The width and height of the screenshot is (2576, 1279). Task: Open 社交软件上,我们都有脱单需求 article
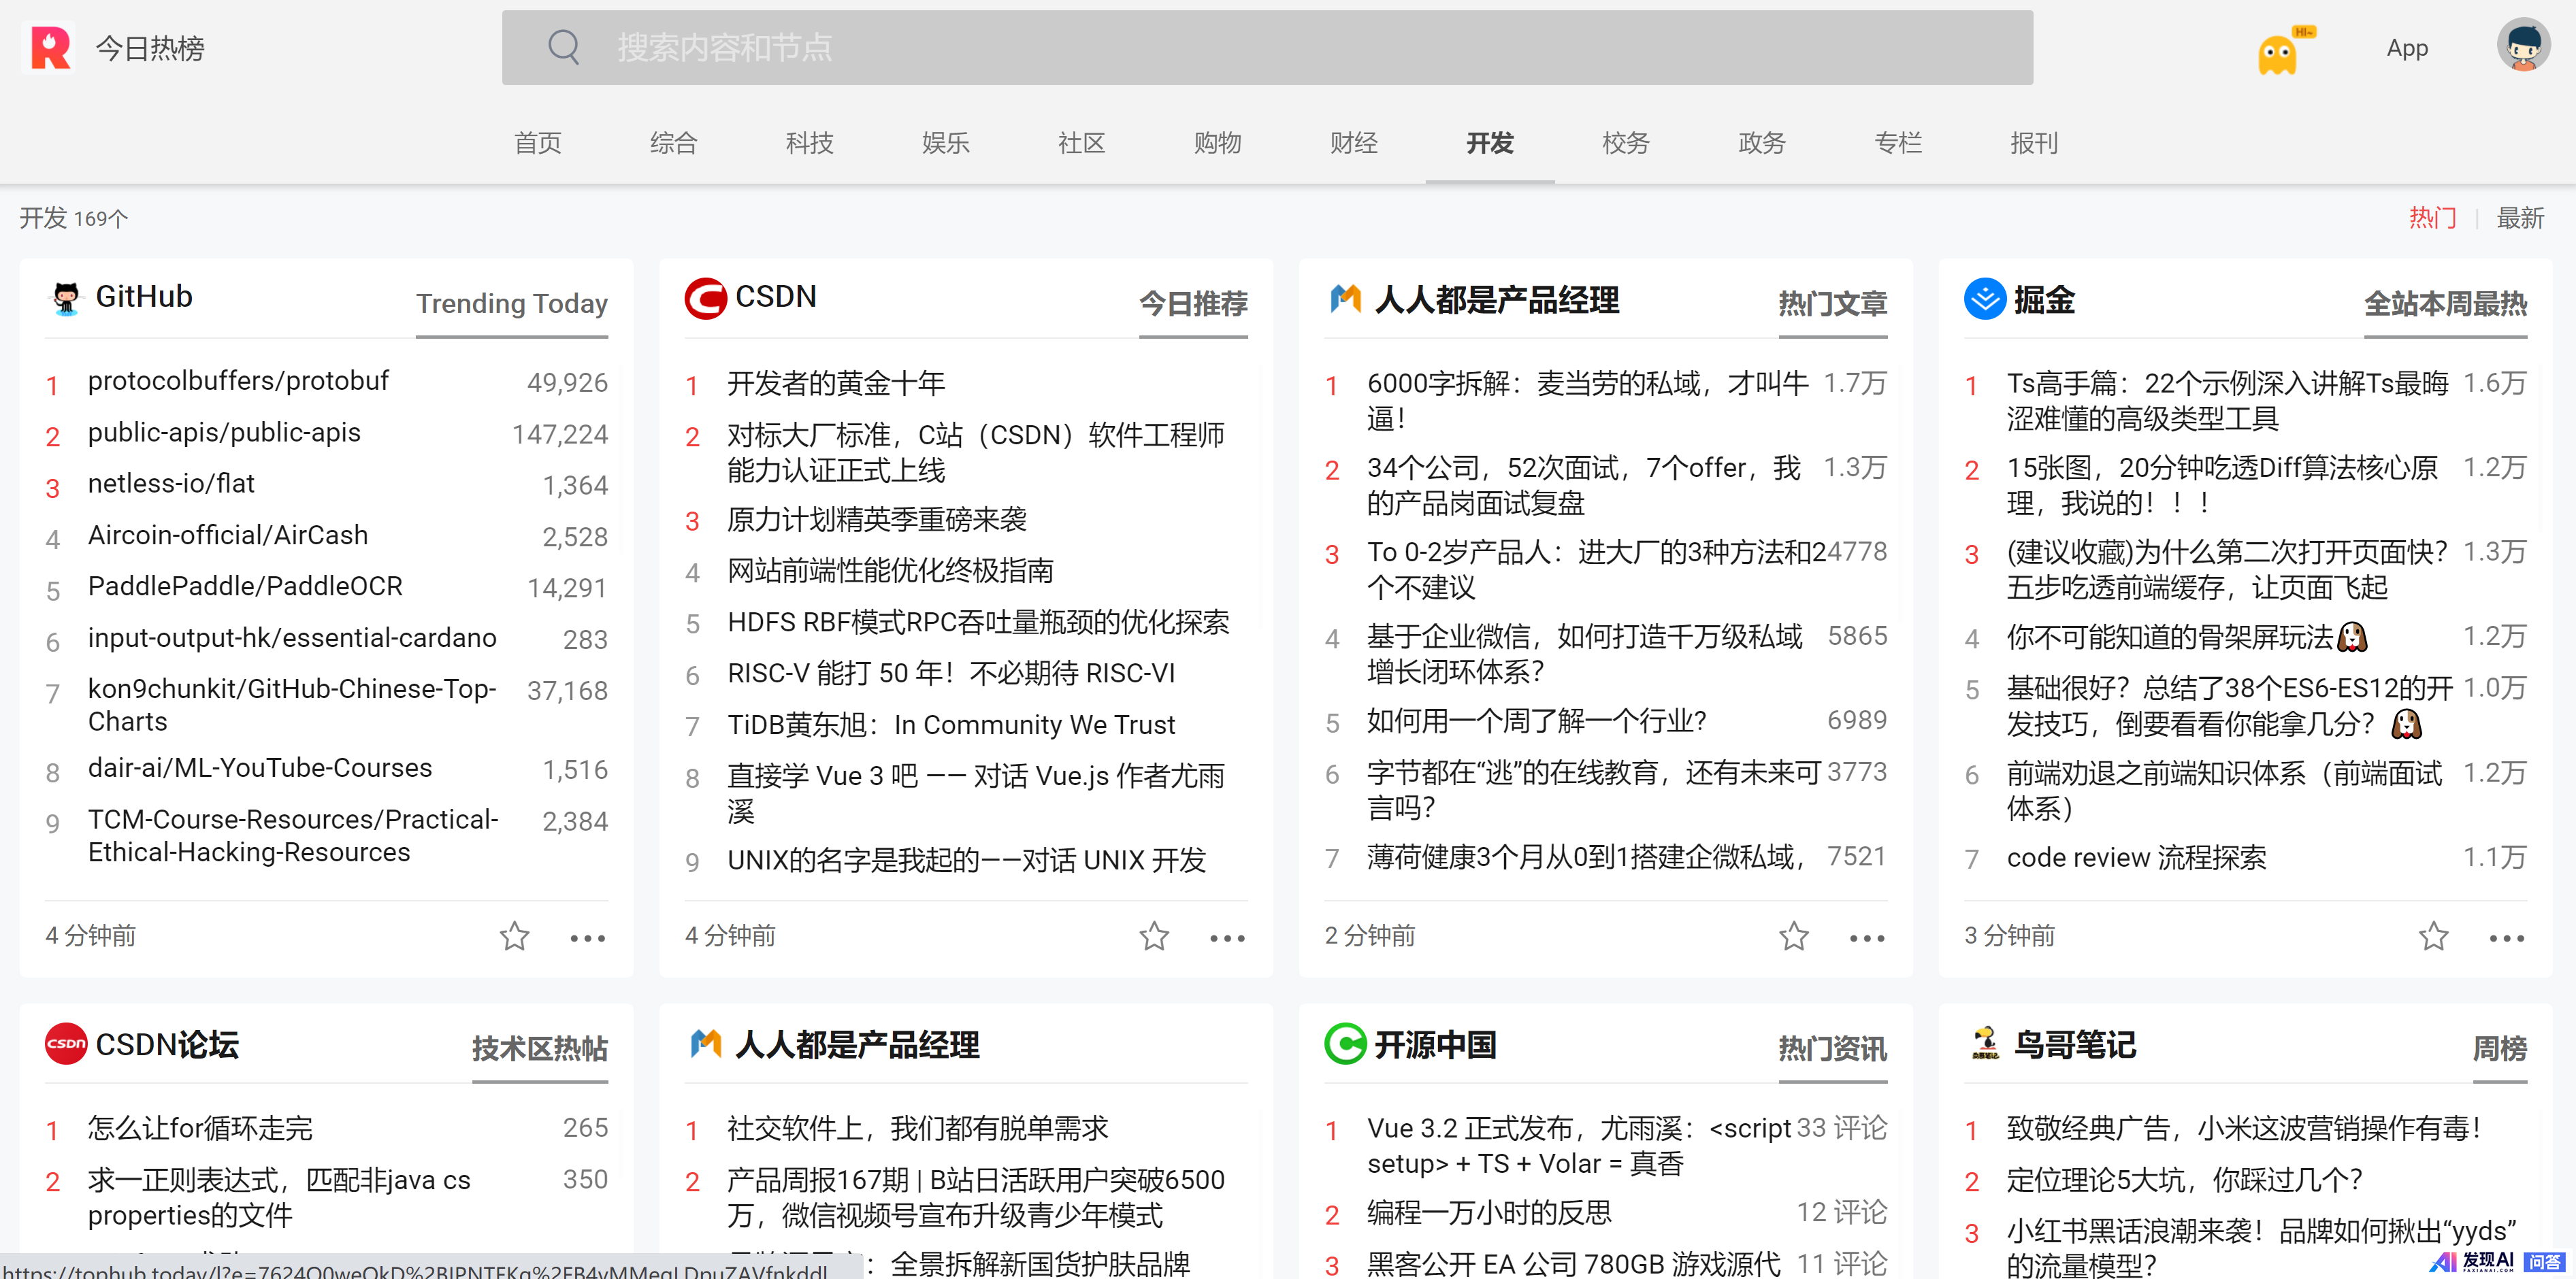918,1128
